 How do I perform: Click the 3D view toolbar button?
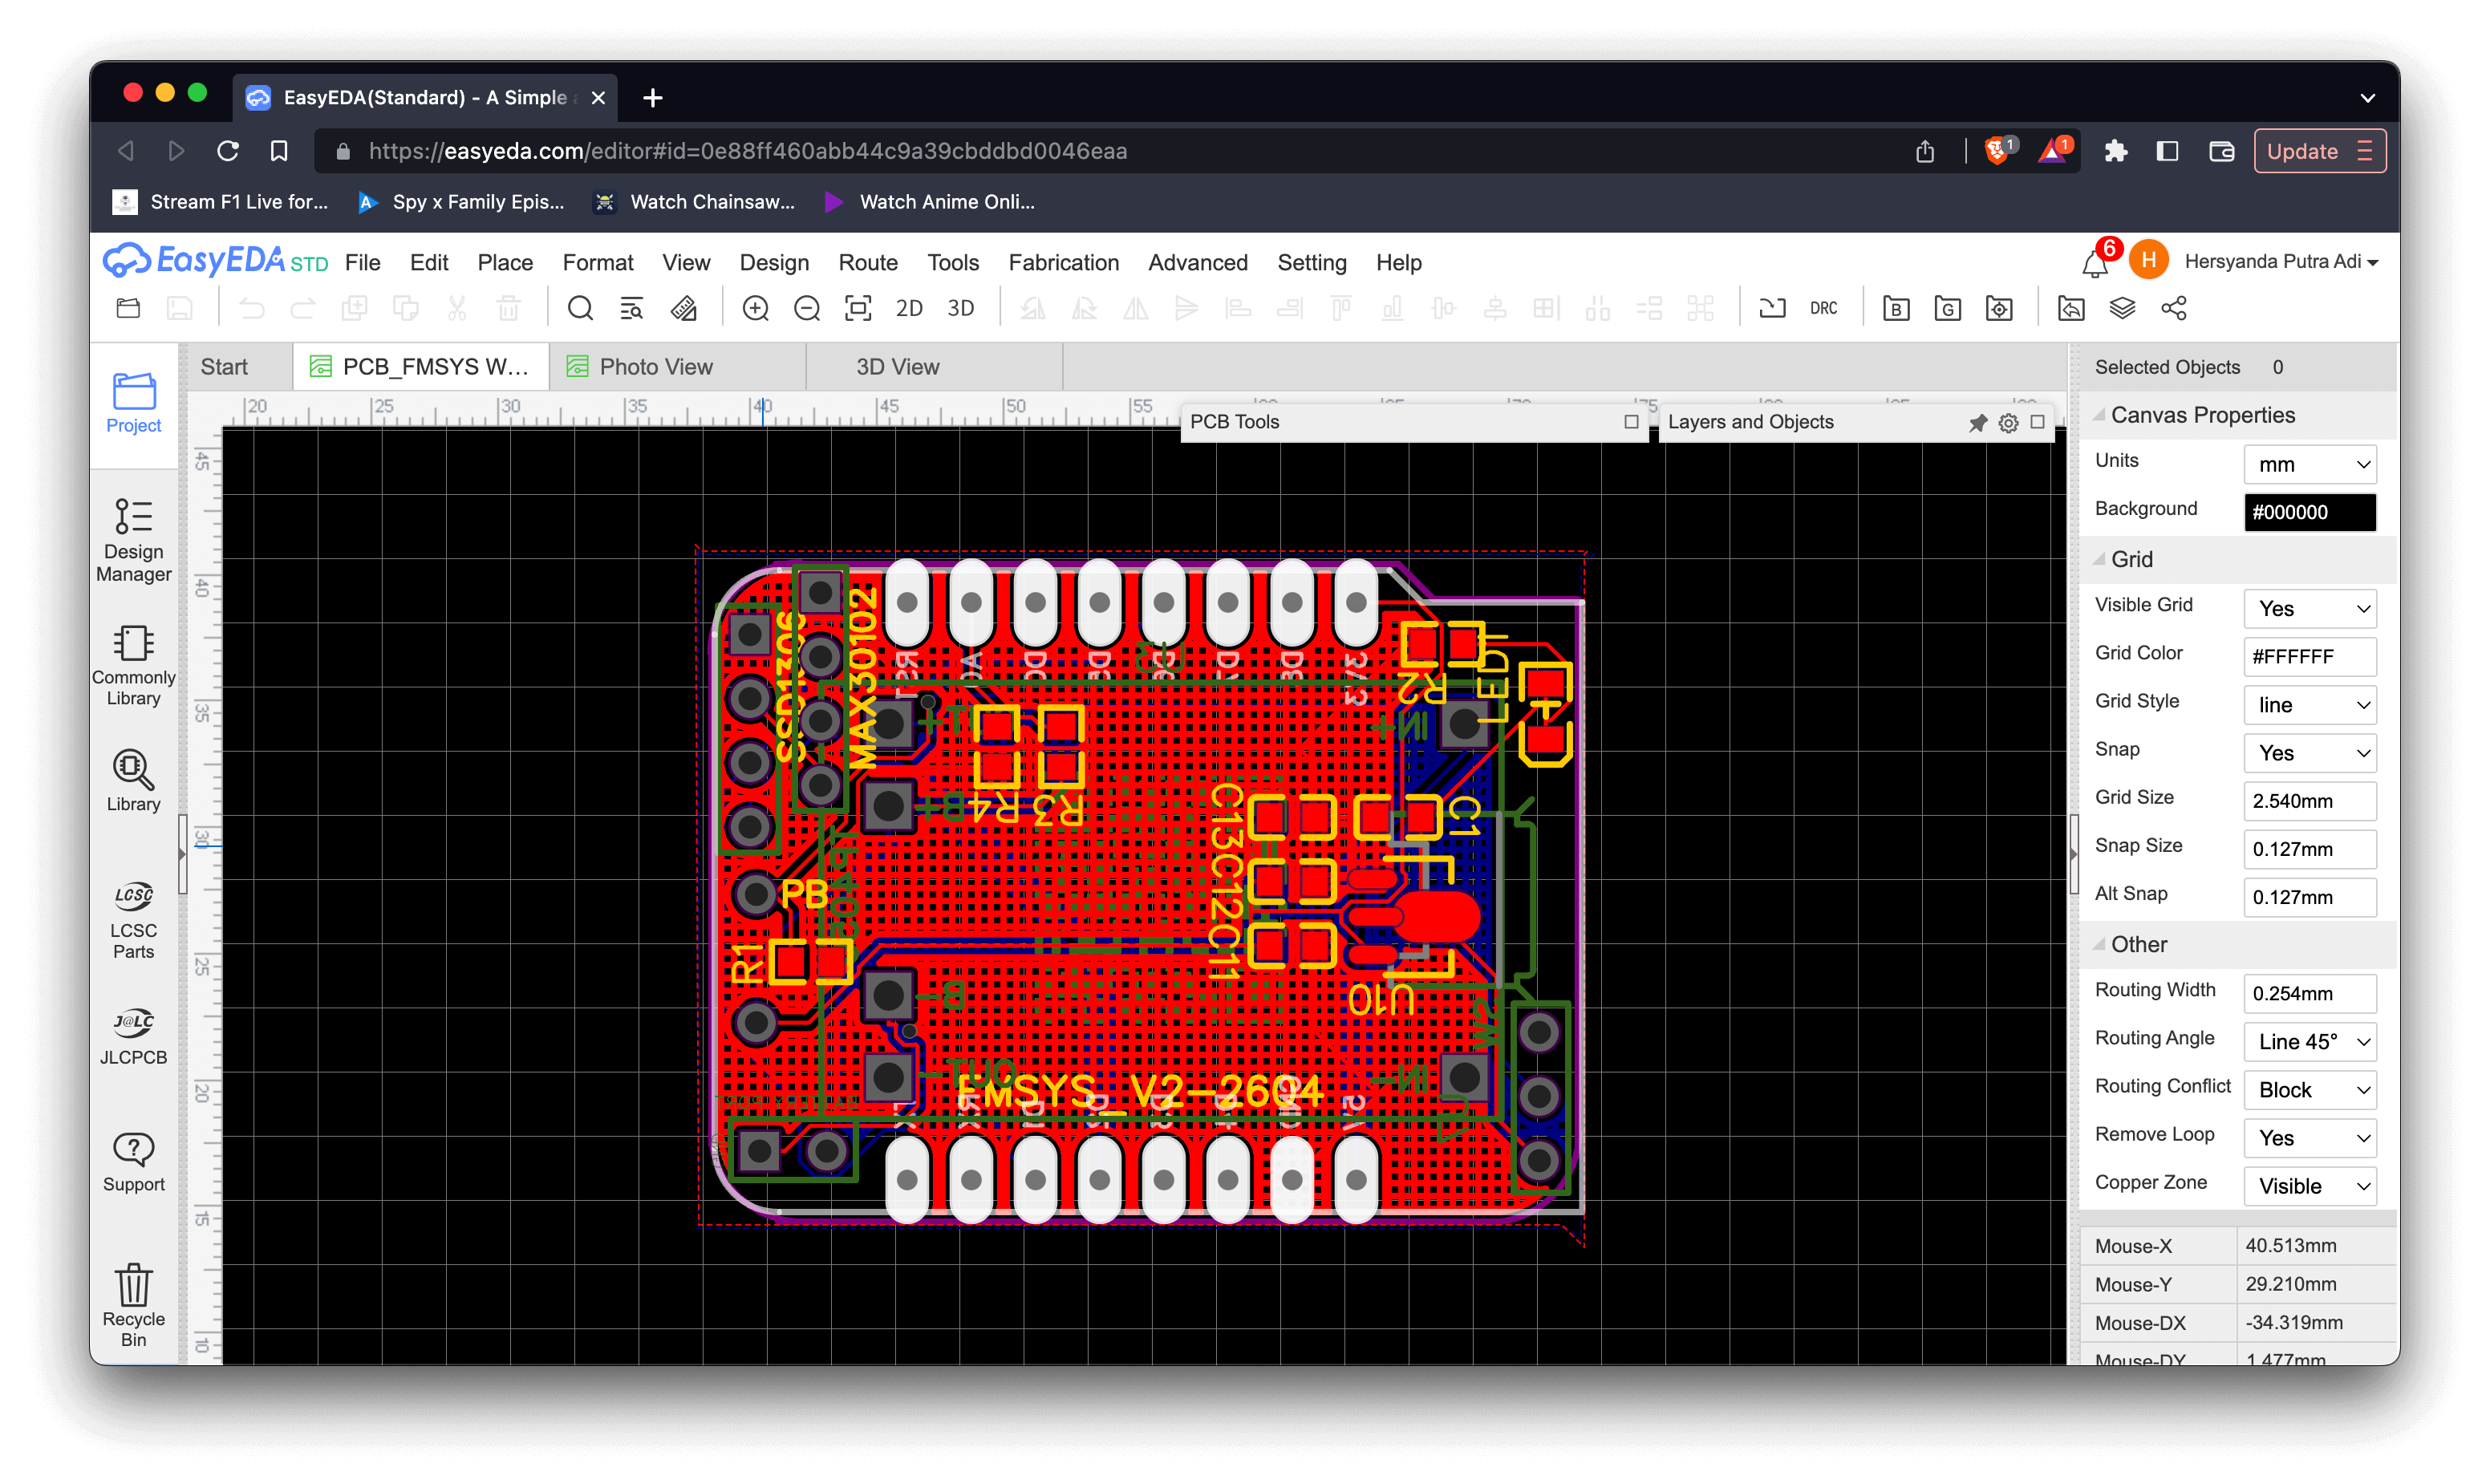[x=960, y=308]
